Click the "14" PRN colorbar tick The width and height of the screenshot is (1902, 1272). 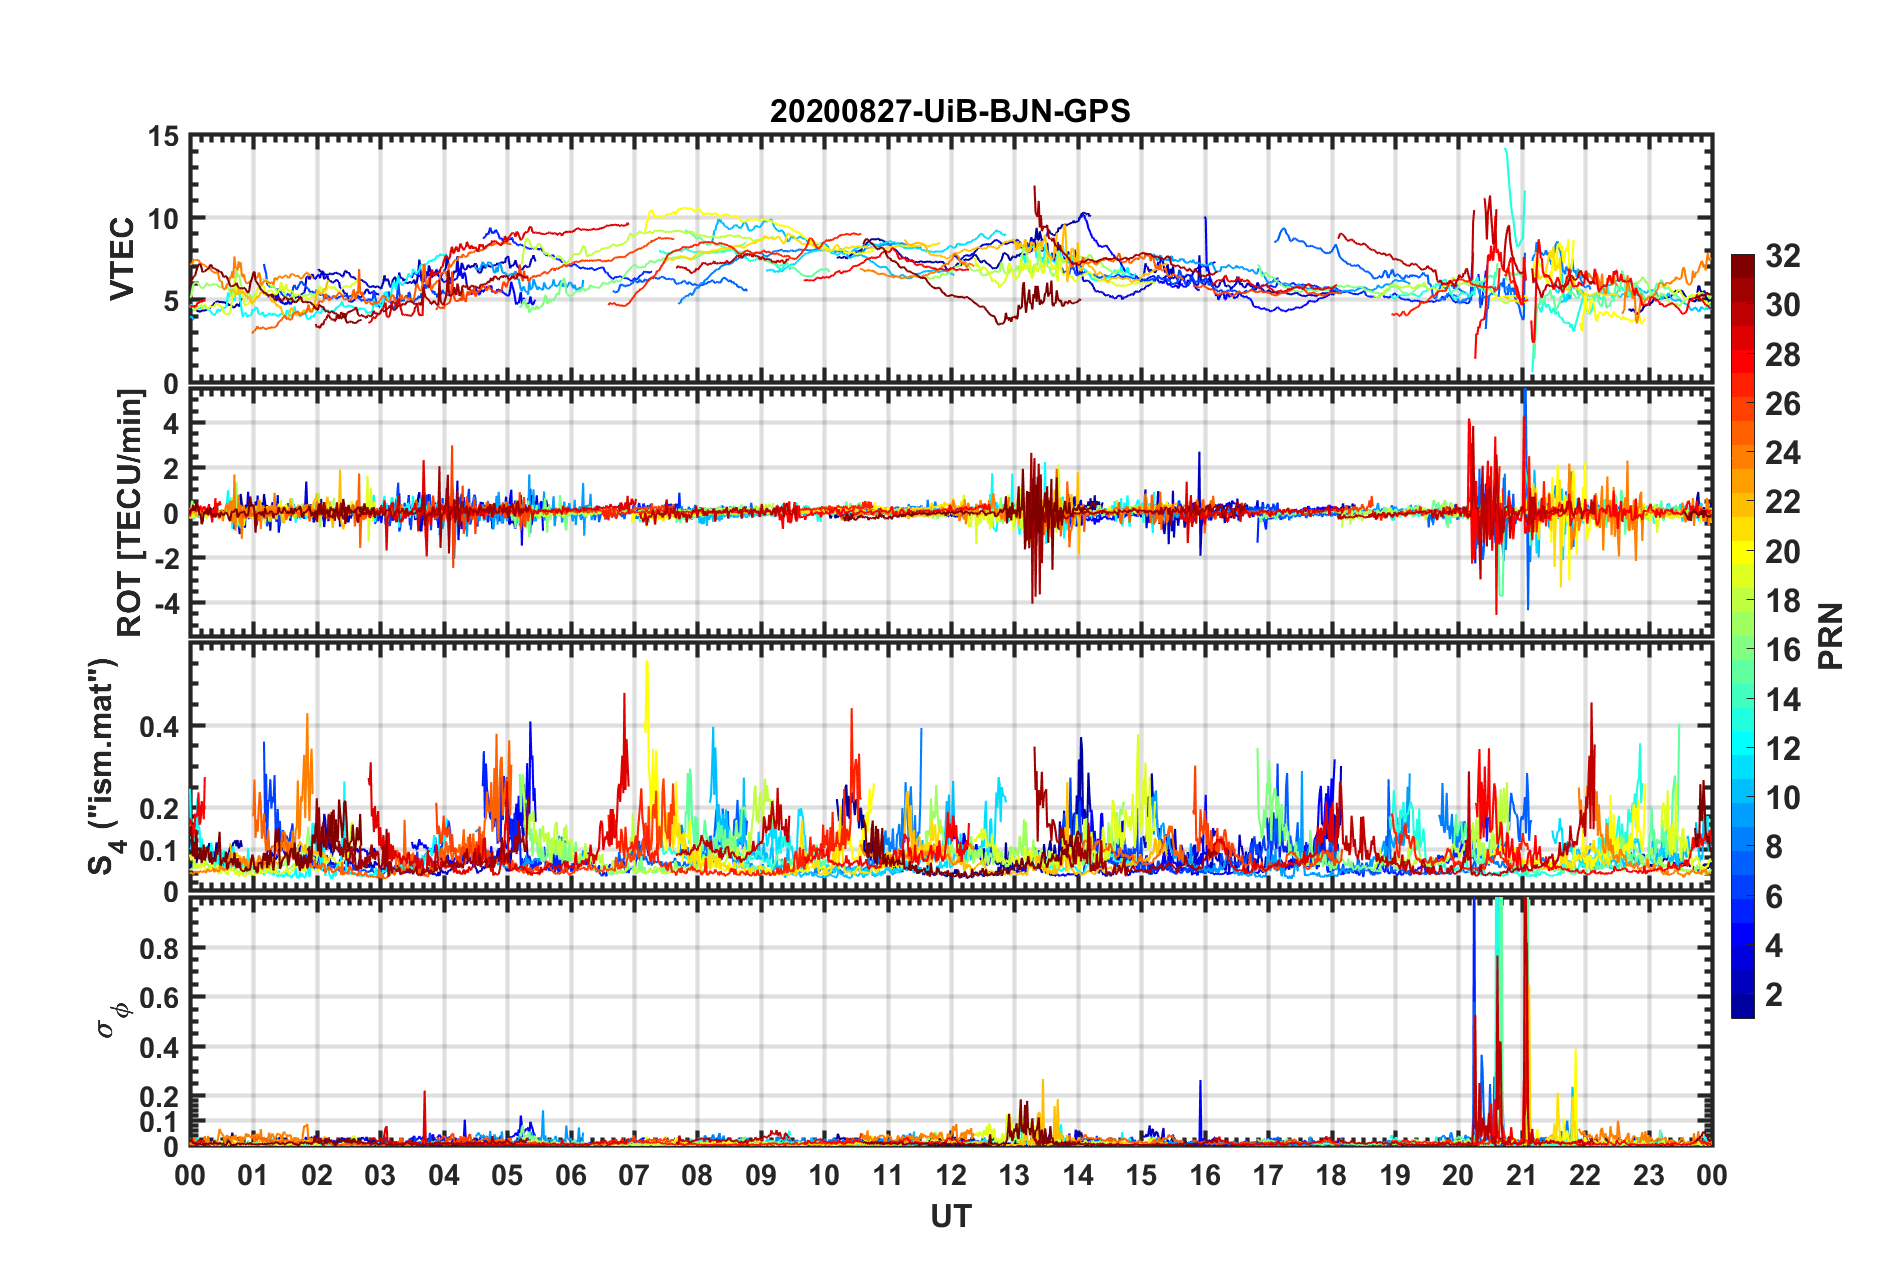[1782, 699]
